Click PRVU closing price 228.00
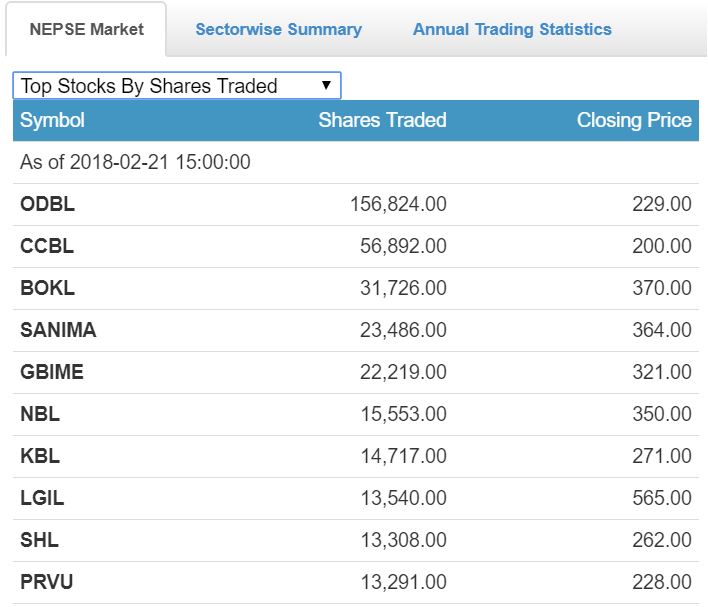Viewport: 708px width, 607px height. point(662,582)
